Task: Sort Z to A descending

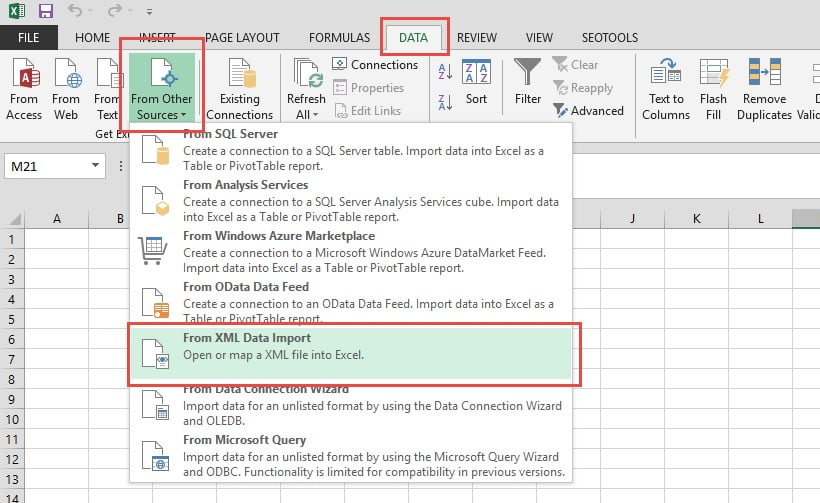Action: coord(445,102)
